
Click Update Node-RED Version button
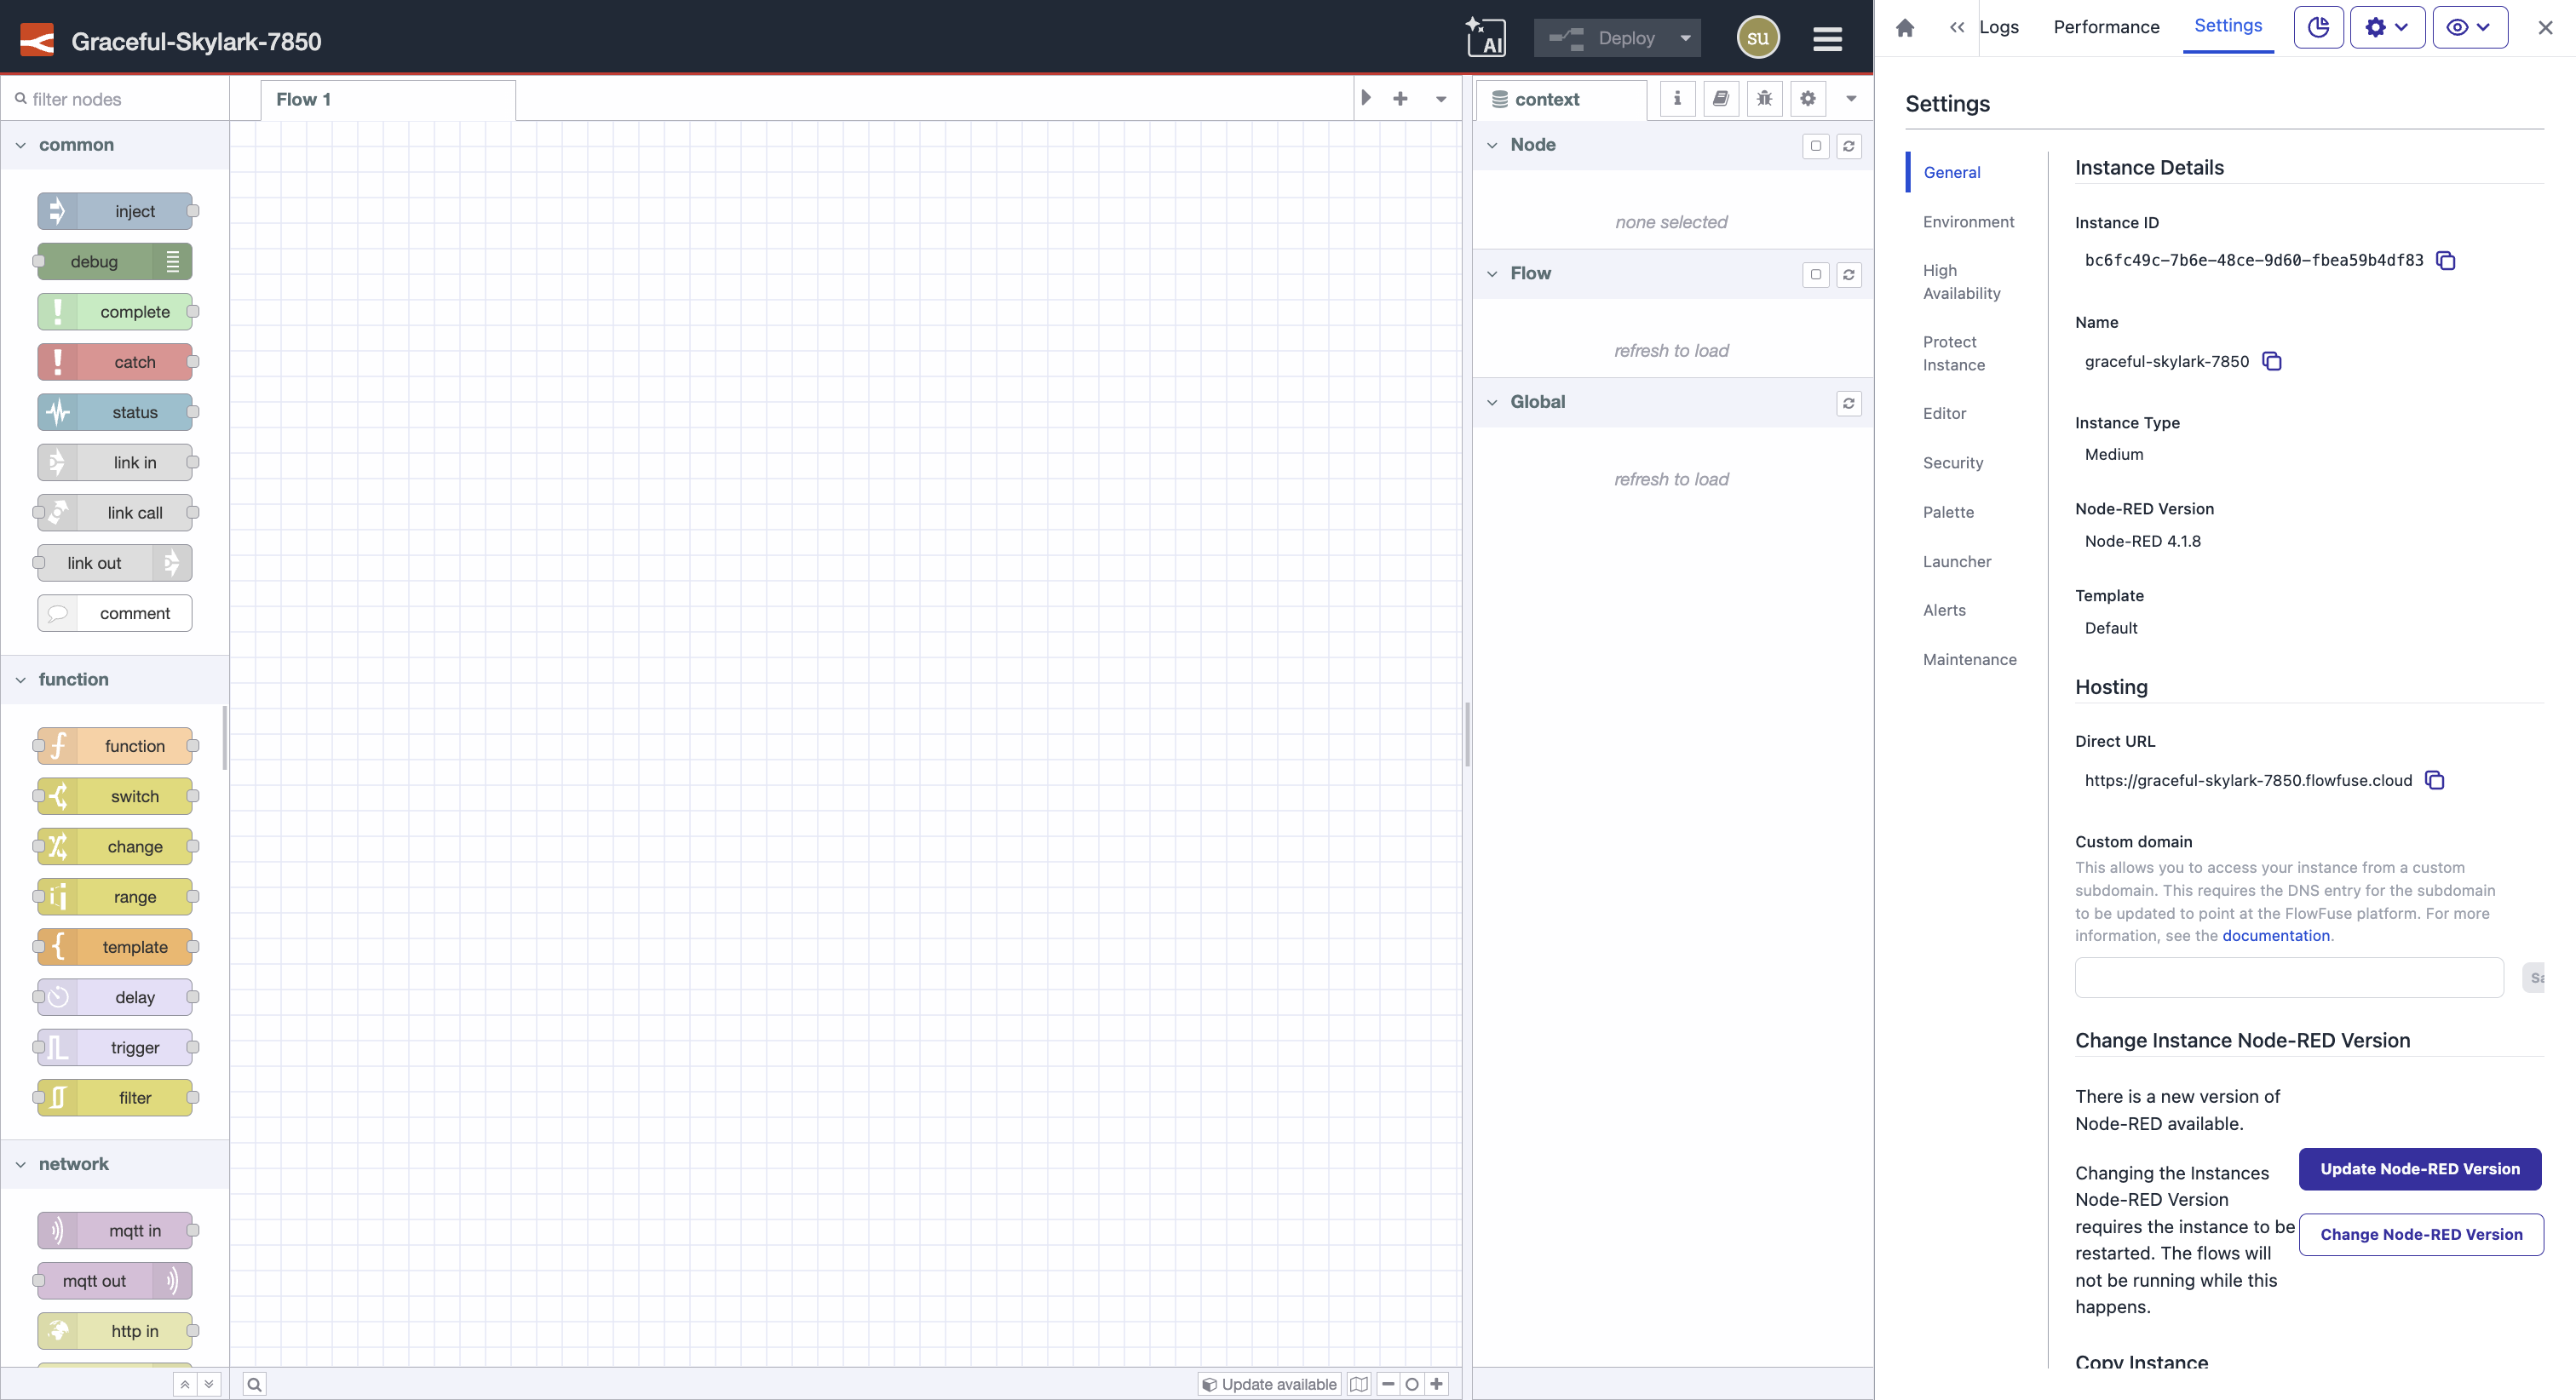2420,1169
